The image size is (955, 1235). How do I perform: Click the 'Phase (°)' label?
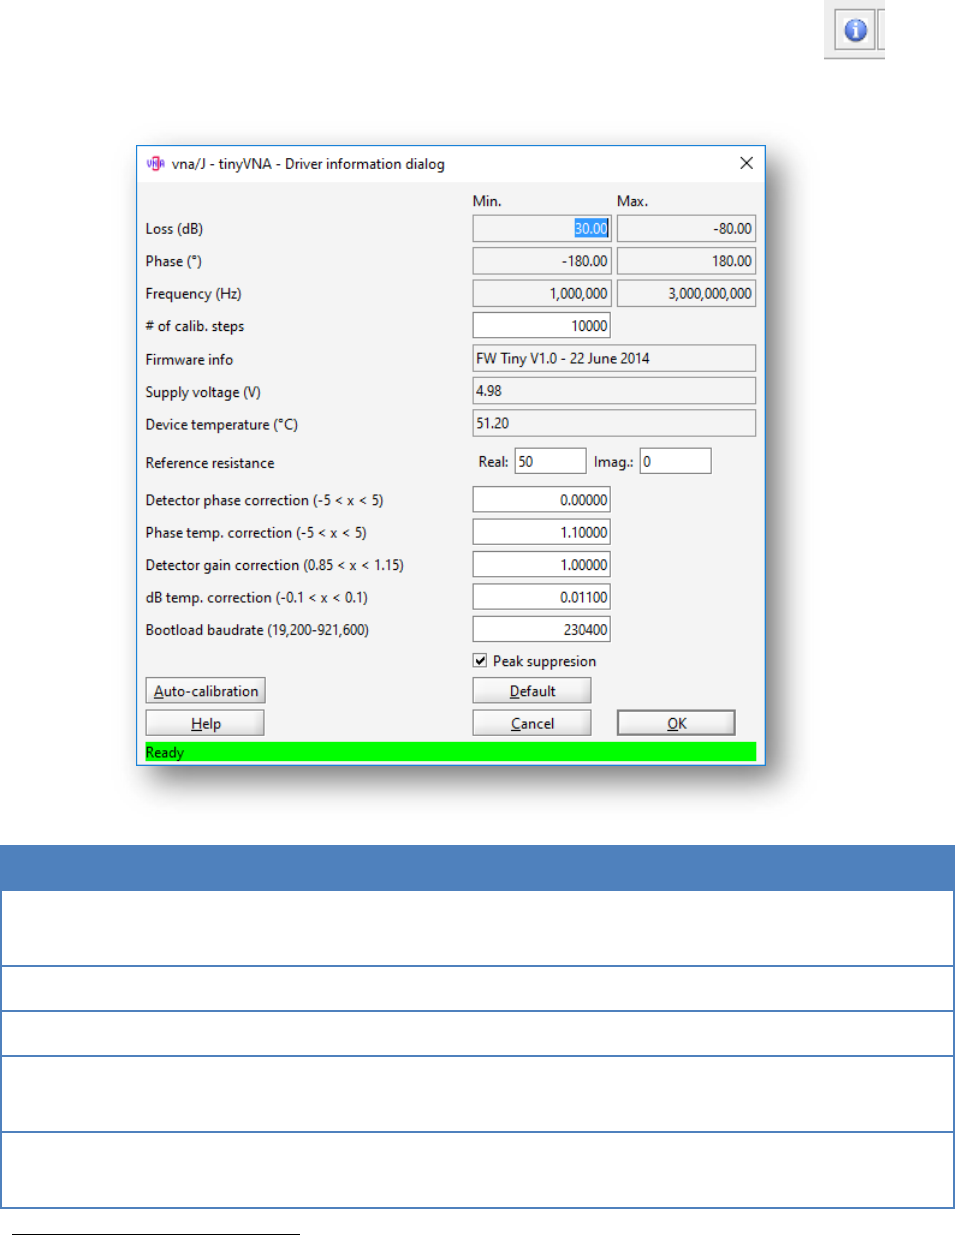coord(174,261)
